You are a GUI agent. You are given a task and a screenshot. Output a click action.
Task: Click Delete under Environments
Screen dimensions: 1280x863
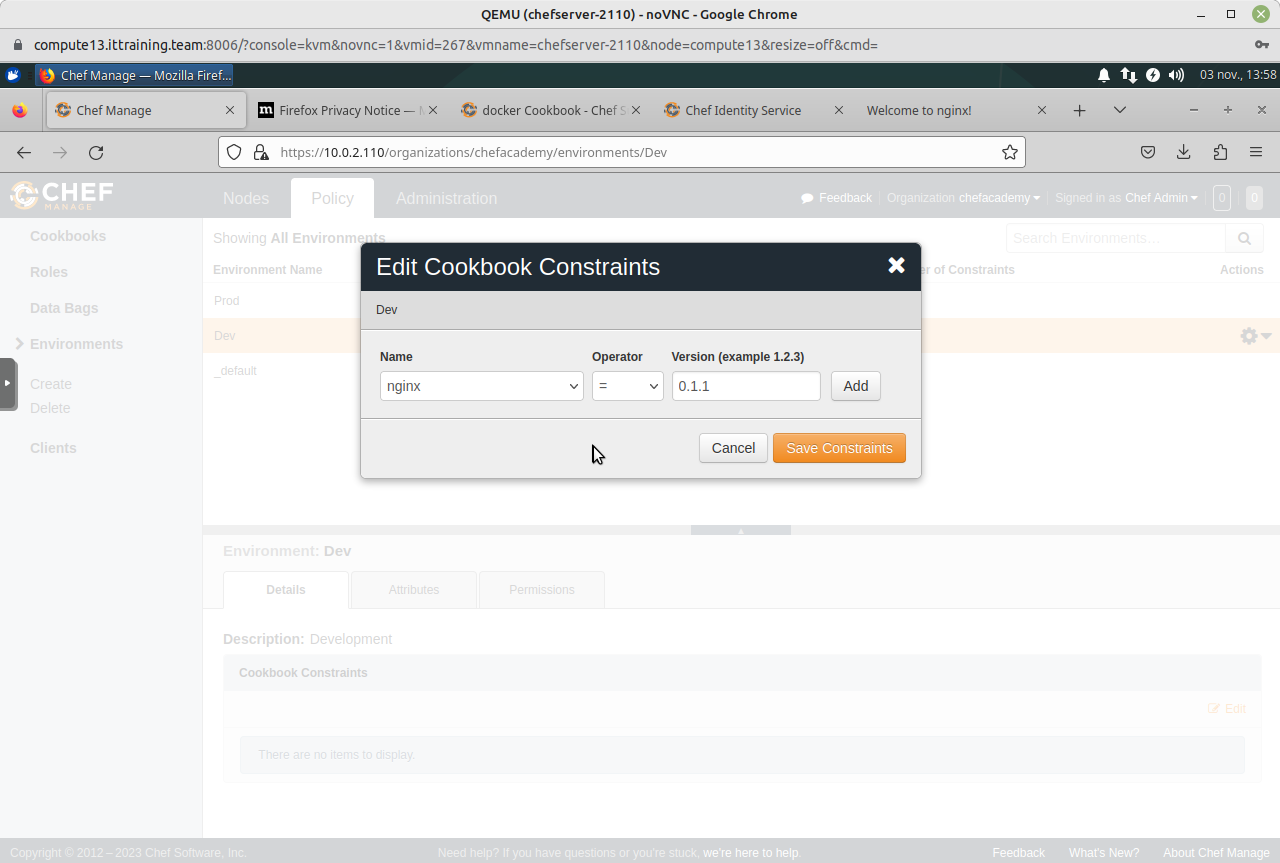point(50,408)
